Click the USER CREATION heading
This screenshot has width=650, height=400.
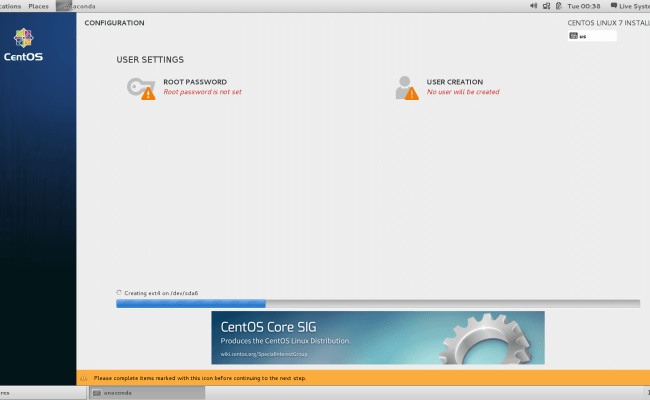(x=455, y=82)
